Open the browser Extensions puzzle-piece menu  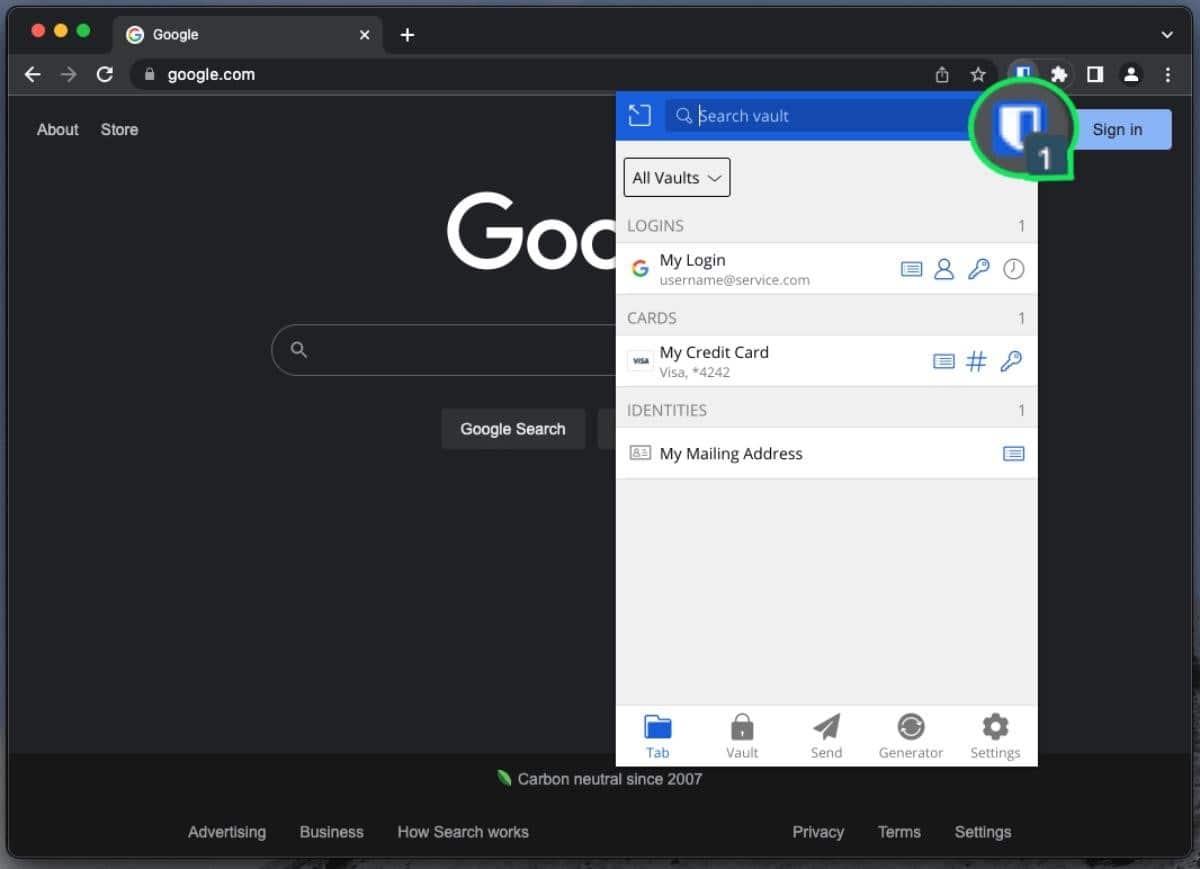click(1058, 74)
